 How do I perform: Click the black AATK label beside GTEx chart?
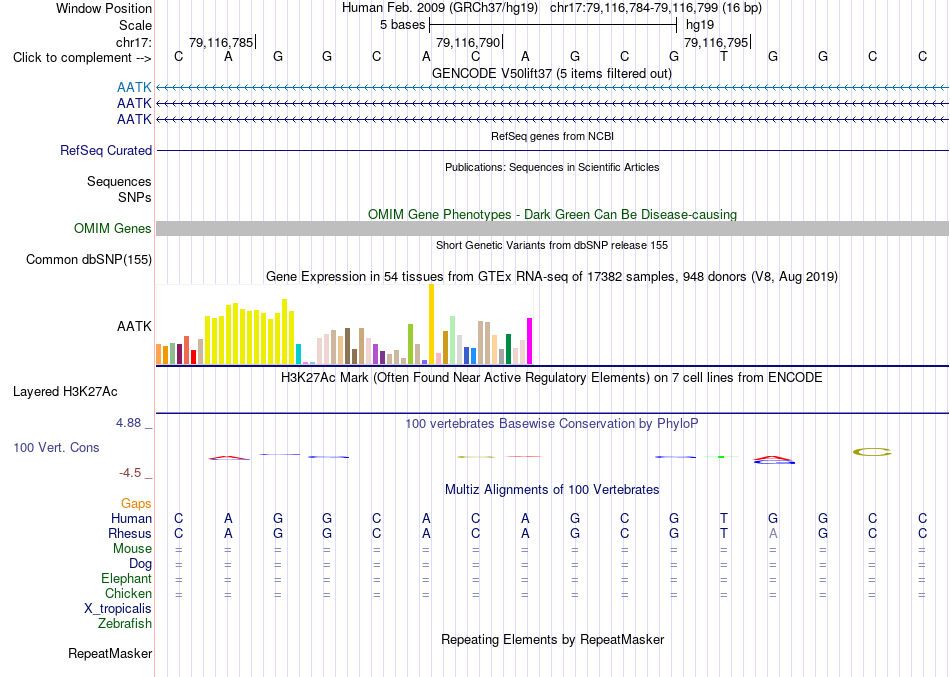click(134, 326)
